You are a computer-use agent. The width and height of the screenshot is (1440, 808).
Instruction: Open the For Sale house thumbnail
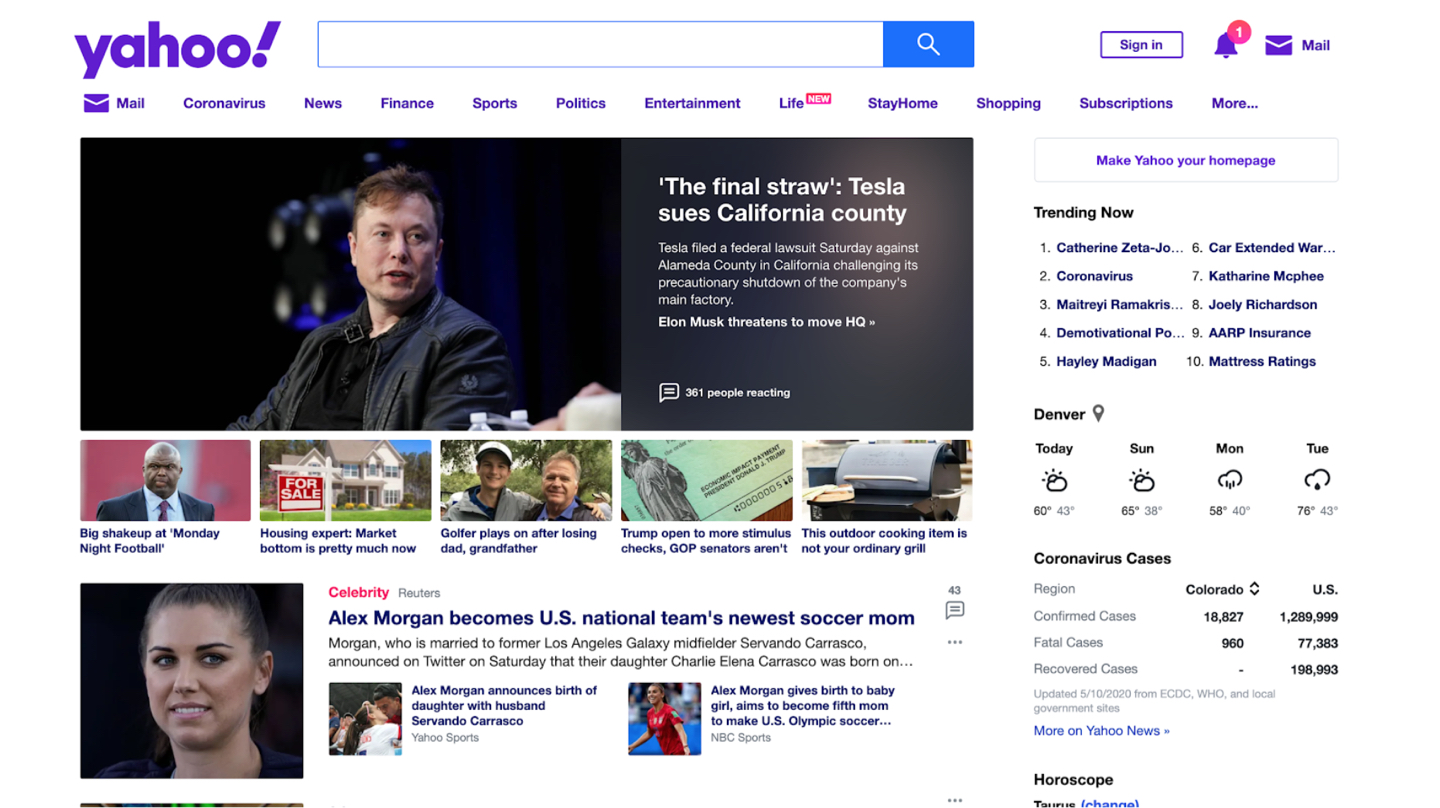[345, 481]
